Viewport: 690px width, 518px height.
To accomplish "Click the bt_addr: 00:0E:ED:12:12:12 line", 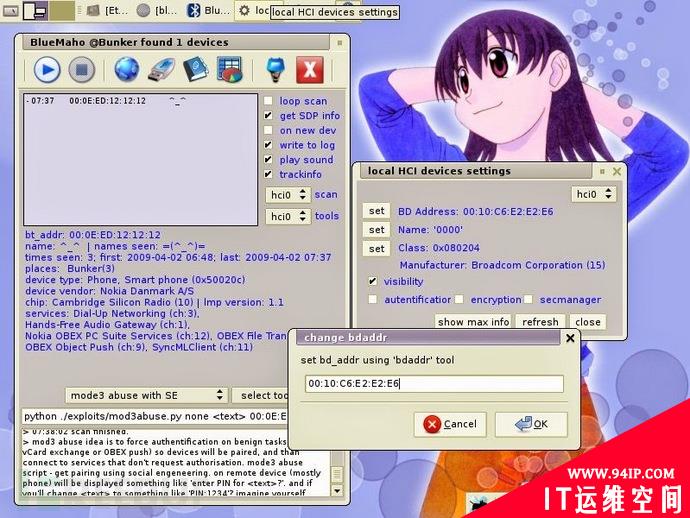I will pyautogui.click(x=92, y=235).
